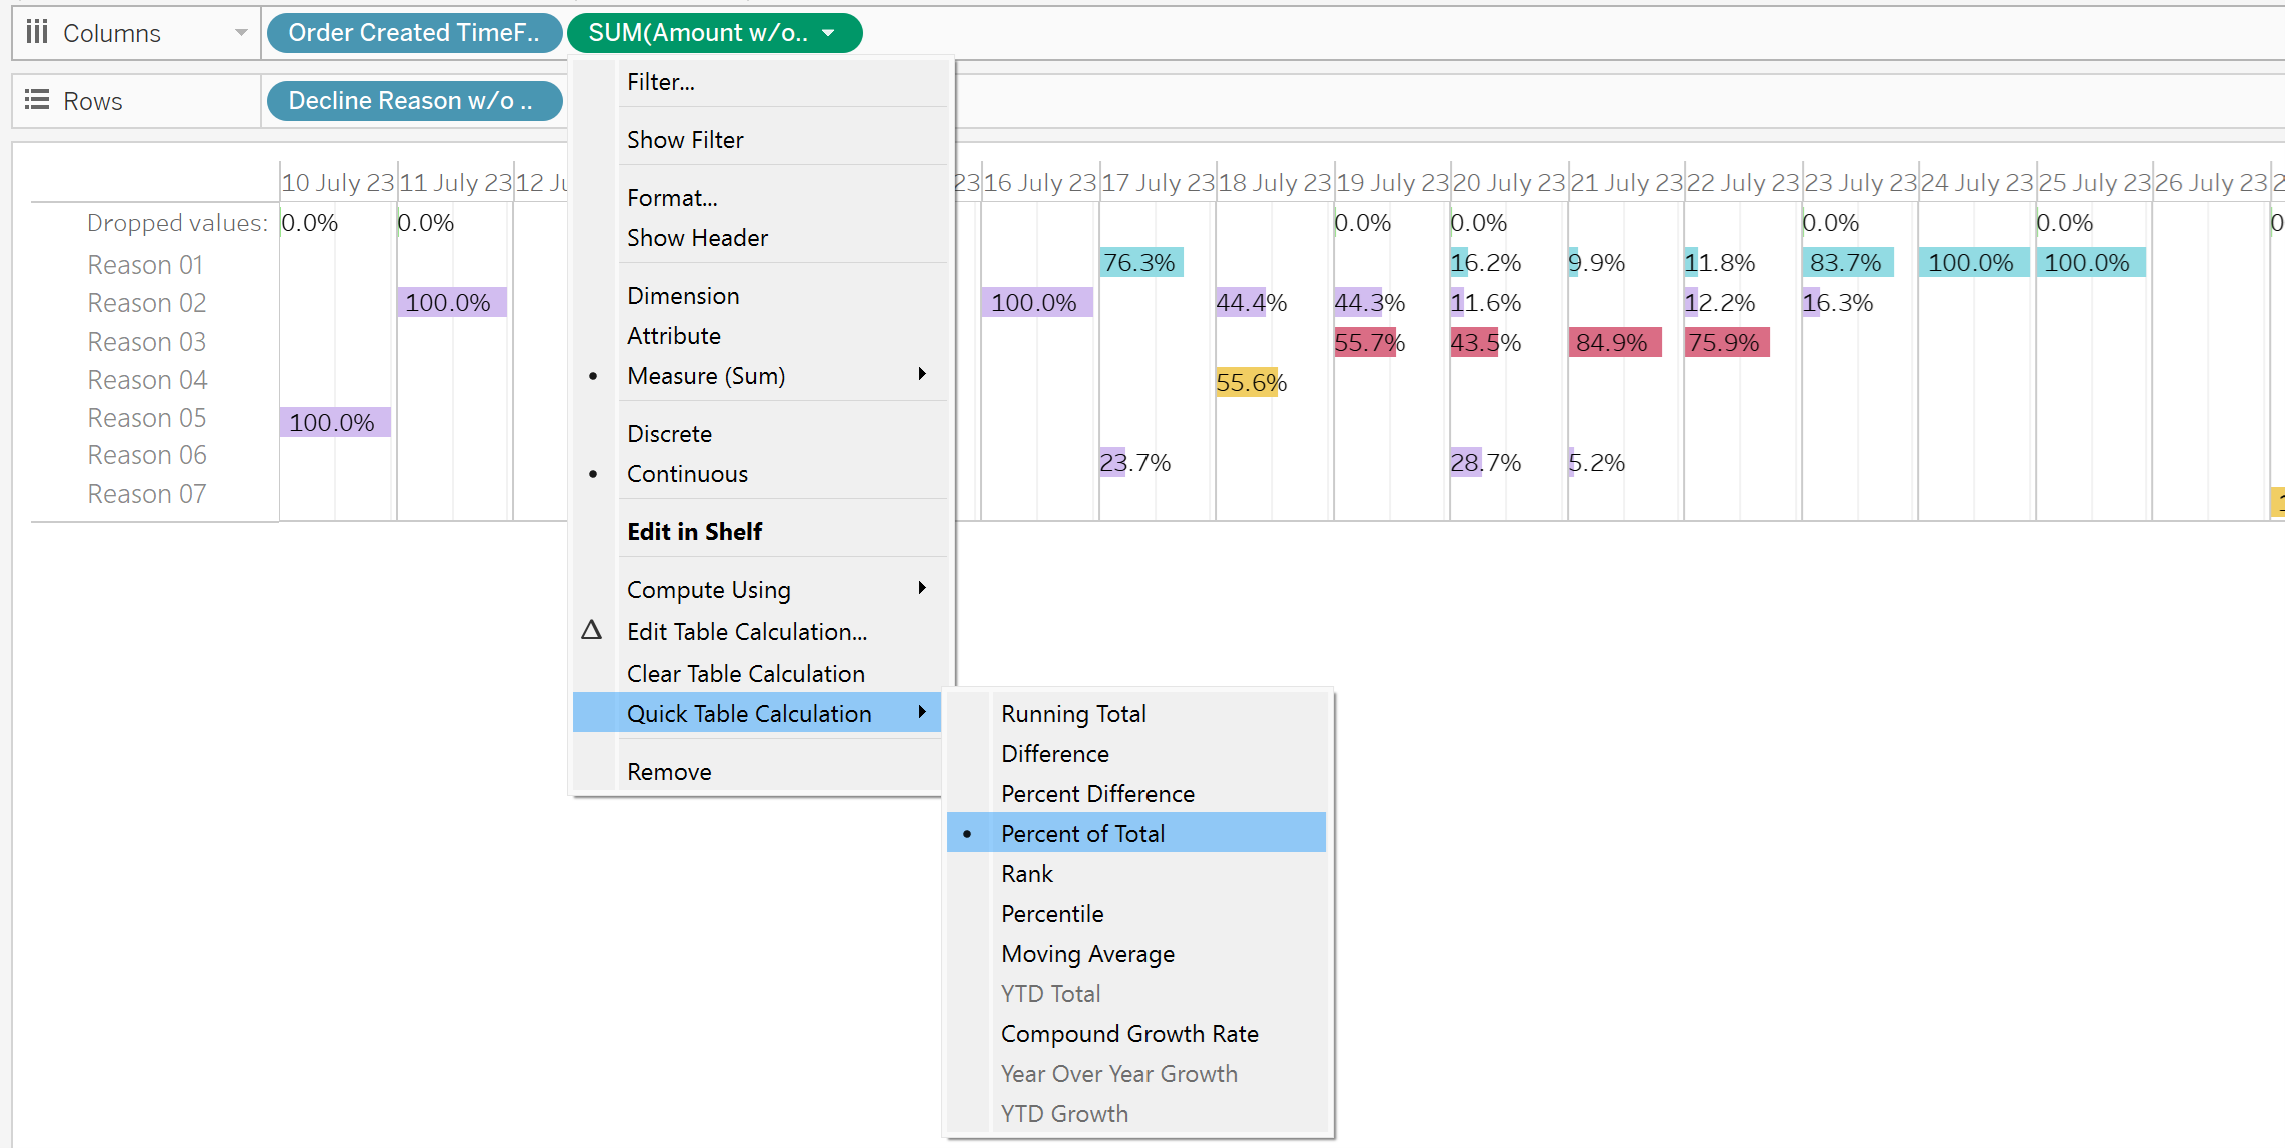Viewport: 2285px width, 1148px height.
Task: Select the Discrete option
Action: point(669,434)
